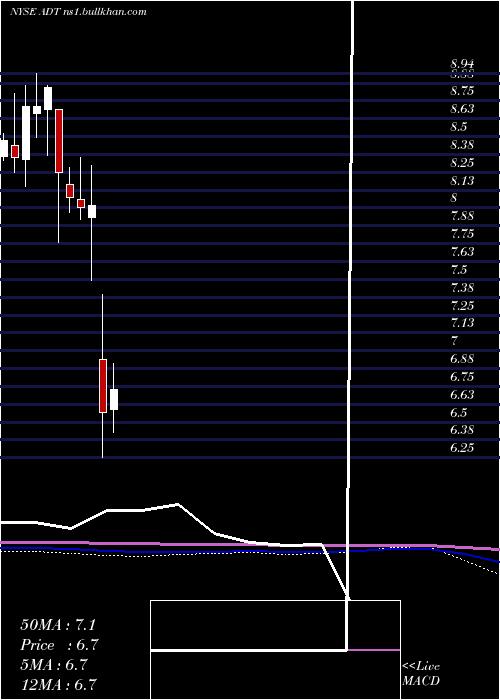500x700 pixels.
Task: Click the 8.75 price axis label
Action: click(x=462, y=91)
